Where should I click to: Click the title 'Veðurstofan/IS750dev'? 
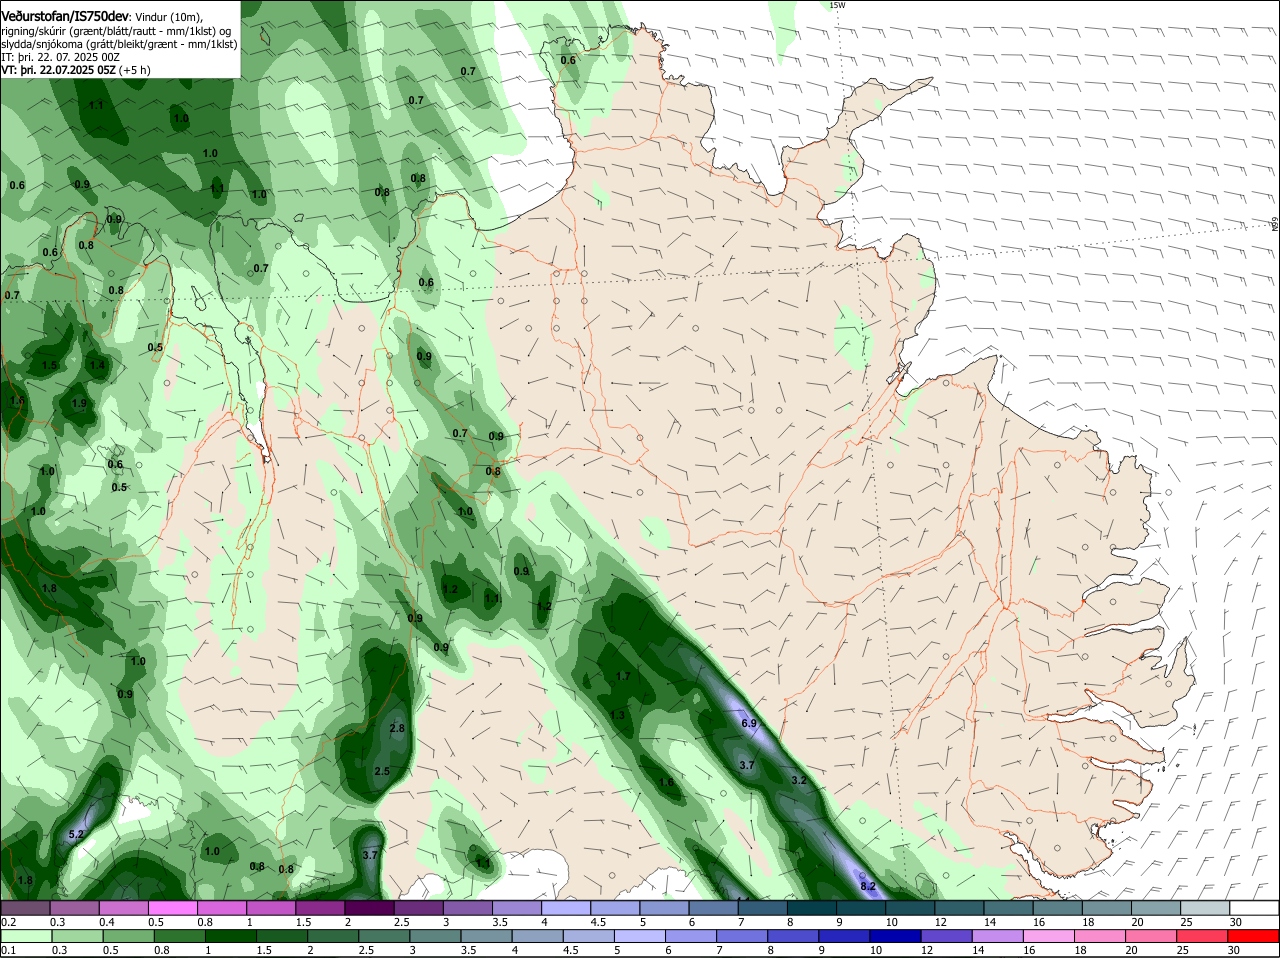click(x=65, y=17)
